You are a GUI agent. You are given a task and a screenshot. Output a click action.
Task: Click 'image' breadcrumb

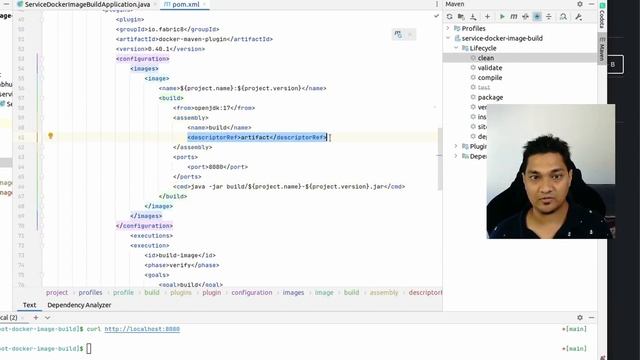[324, 292]
